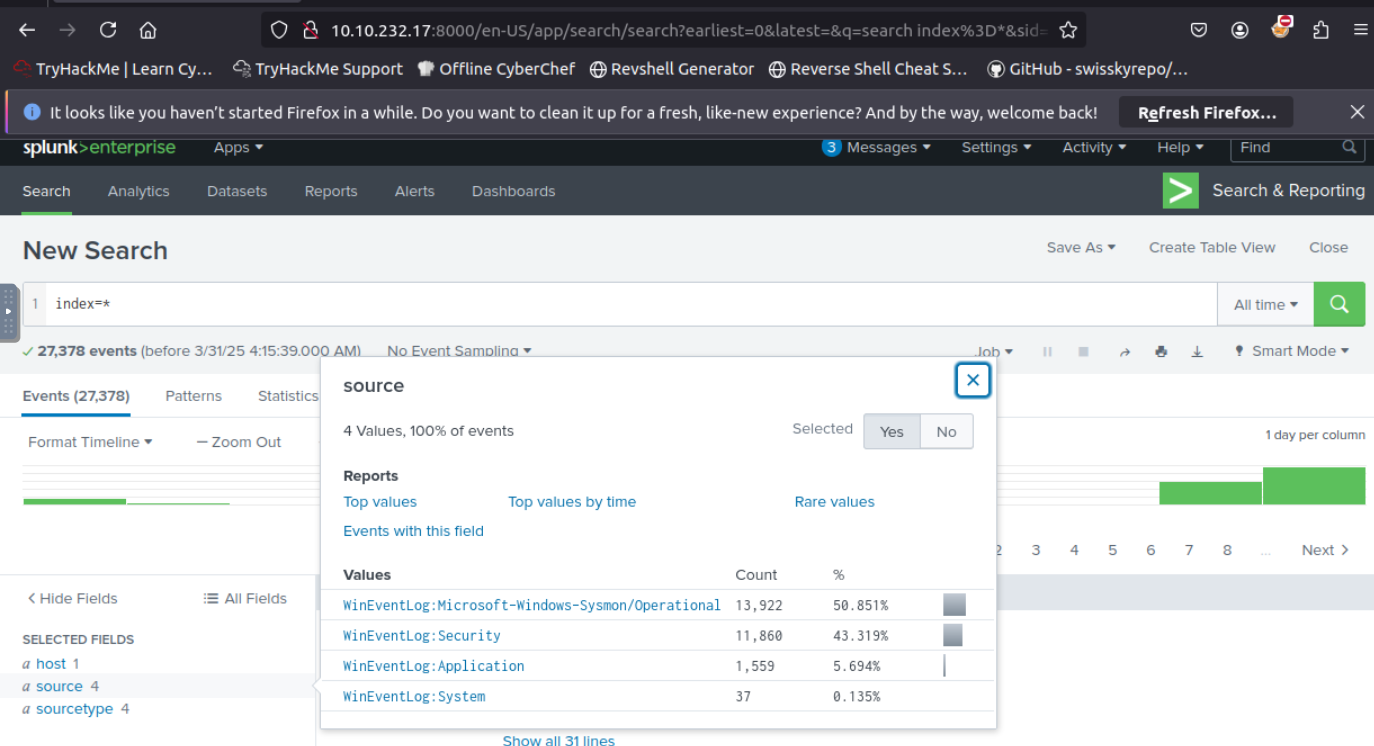This screenshot has width=1374, height=746.
Task: Click the Export results download icon
Action: point(1197,352)
